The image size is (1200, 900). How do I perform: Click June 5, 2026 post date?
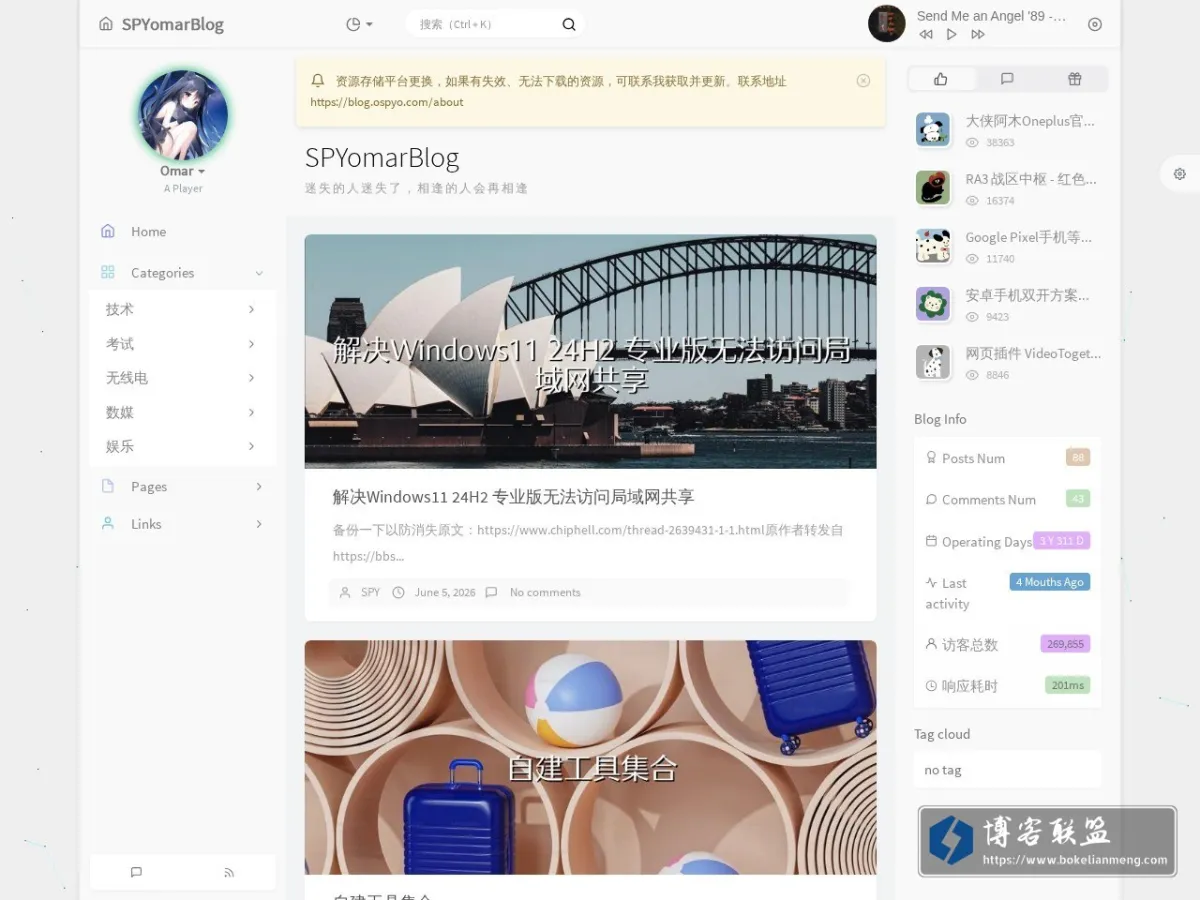445,592
